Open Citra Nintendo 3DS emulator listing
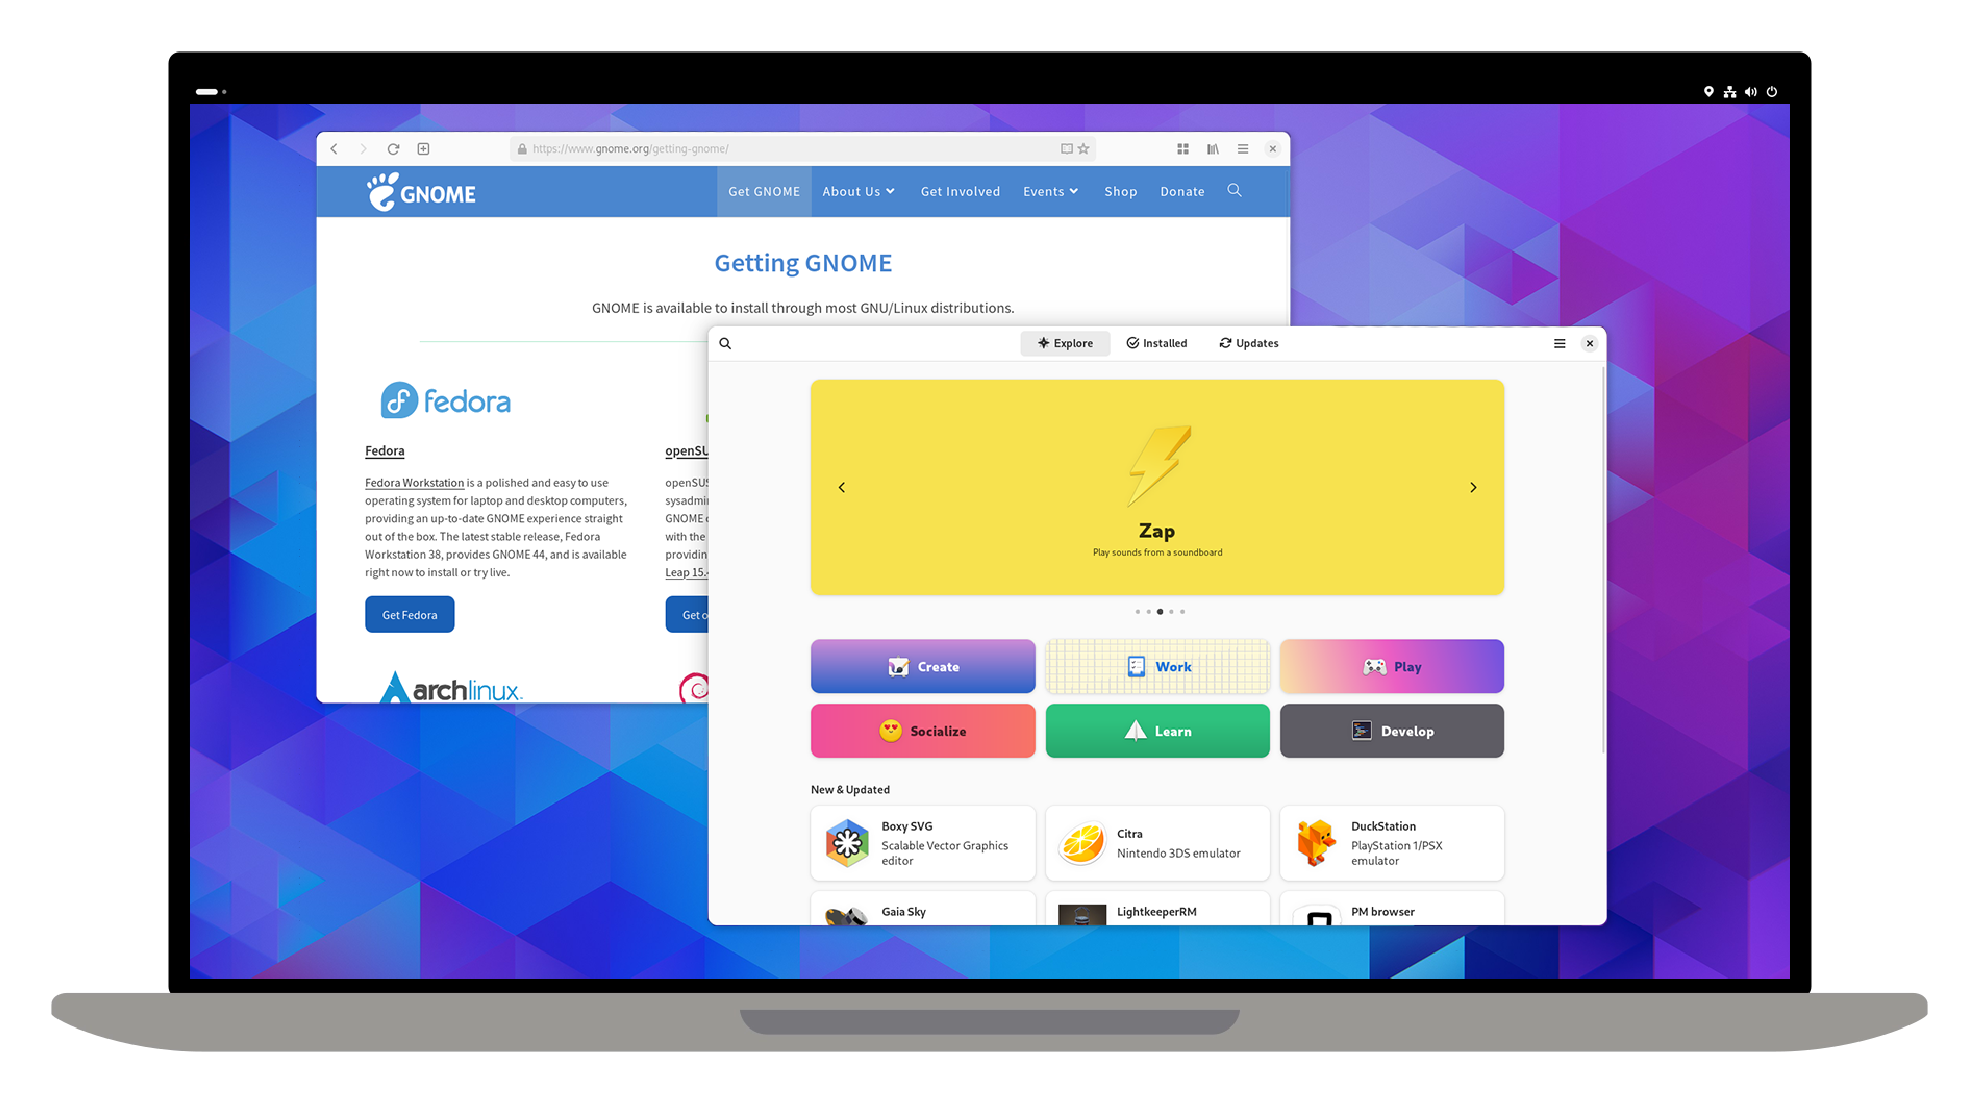Screen dimensions: 1980x1104 point(1156,842)
